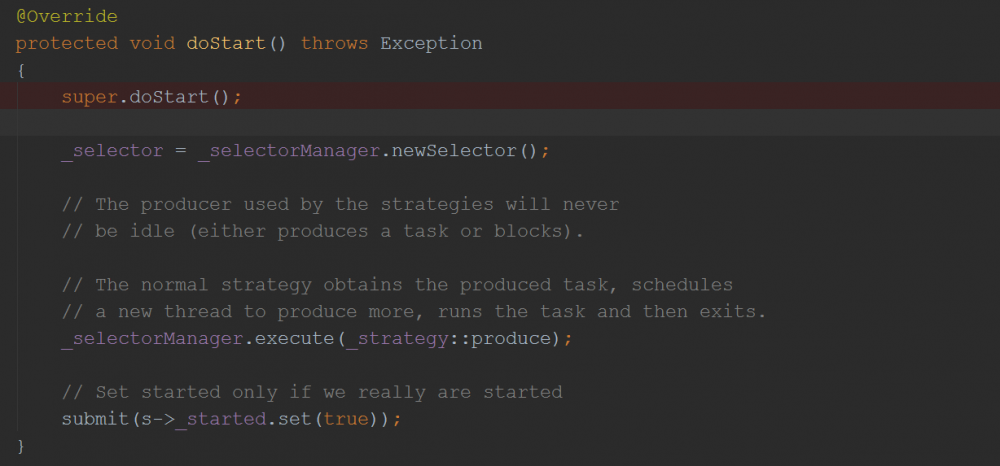1000x466 pixels.
Task: Click the void return type keyword
Action: point(152,44)
